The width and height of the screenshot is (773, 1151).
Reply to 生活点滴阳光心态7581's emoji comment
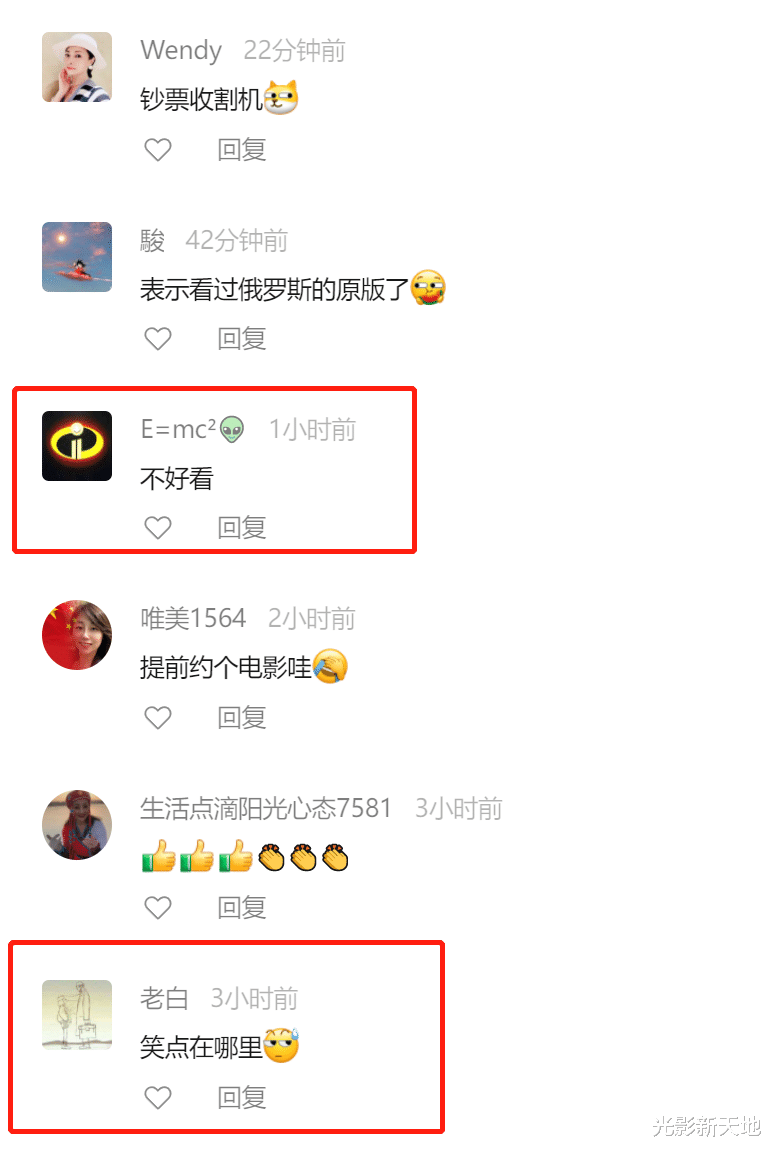(x=242, y=907)
